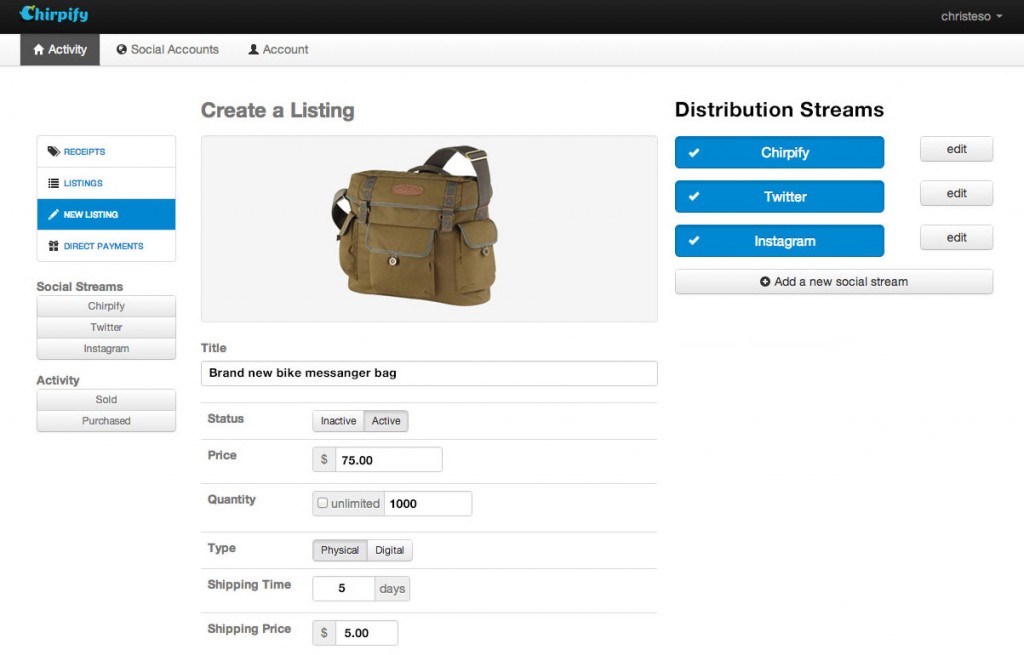
Task: Click the Type label
Action: [221, 548]
